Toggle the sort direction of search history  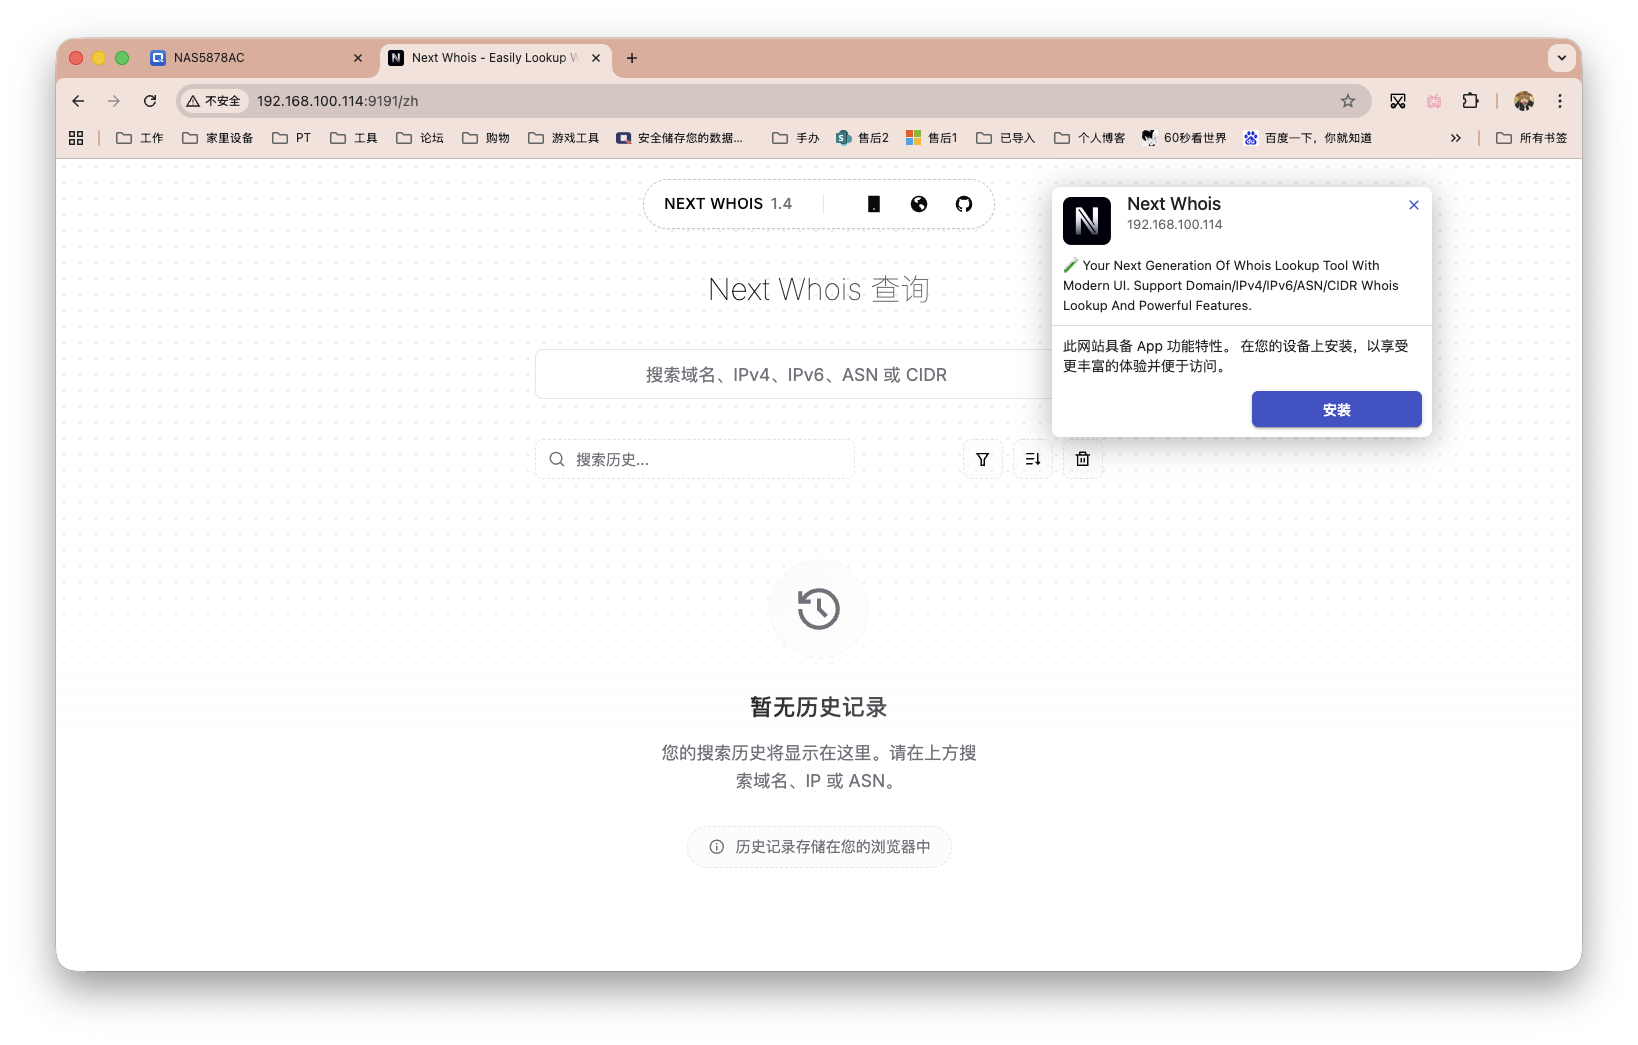[x=1032, y=459]
